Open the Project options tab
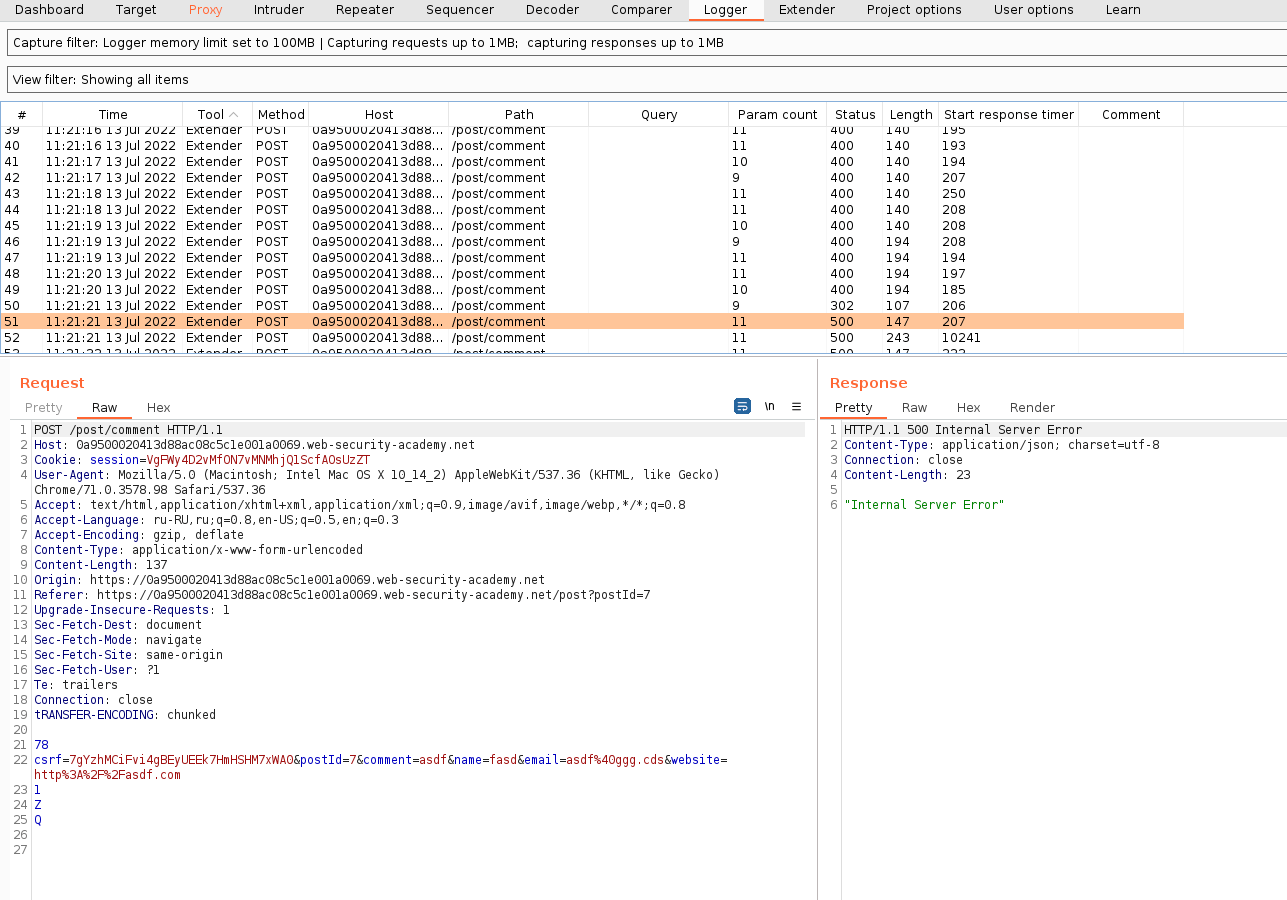Screen dimensions: 1287x900 pyautogui.click(x=913, y=10)
